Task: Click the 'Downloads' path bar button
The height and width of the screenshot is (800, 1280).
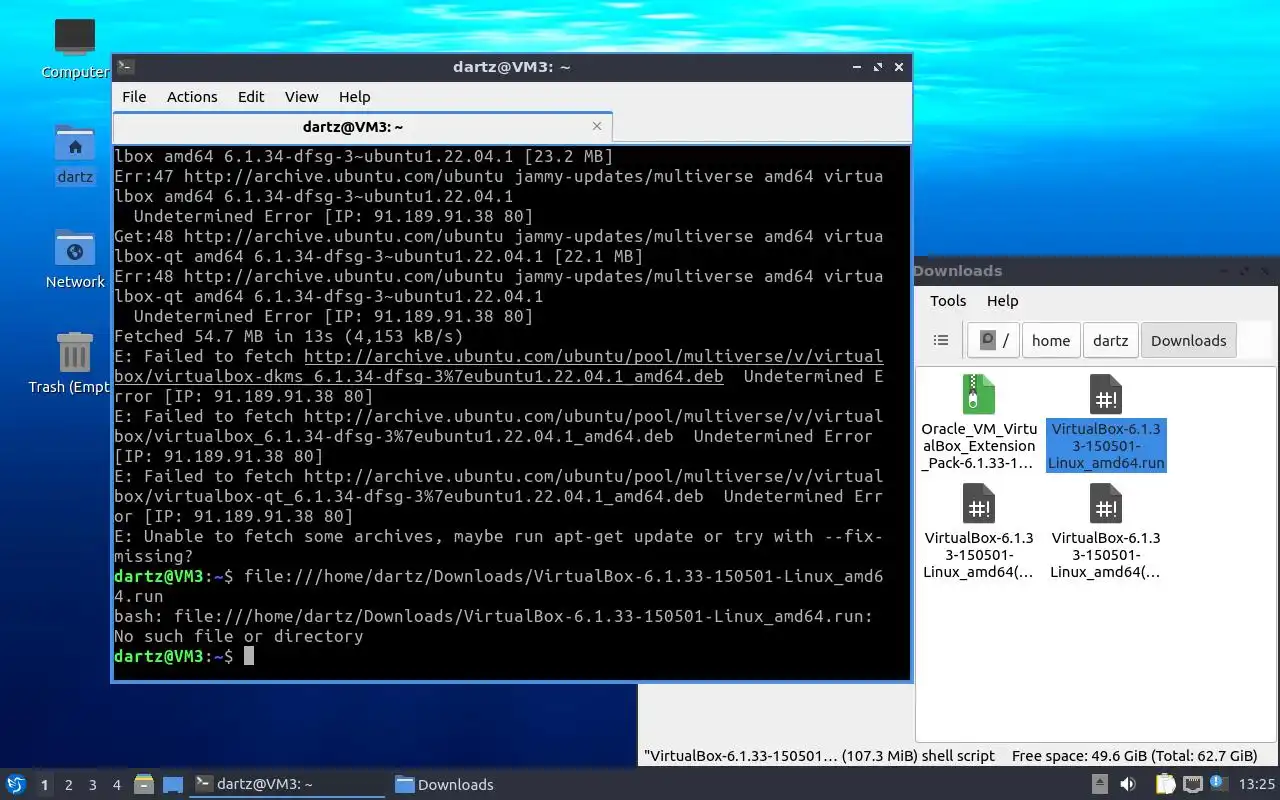Action: pos(1188,340)
